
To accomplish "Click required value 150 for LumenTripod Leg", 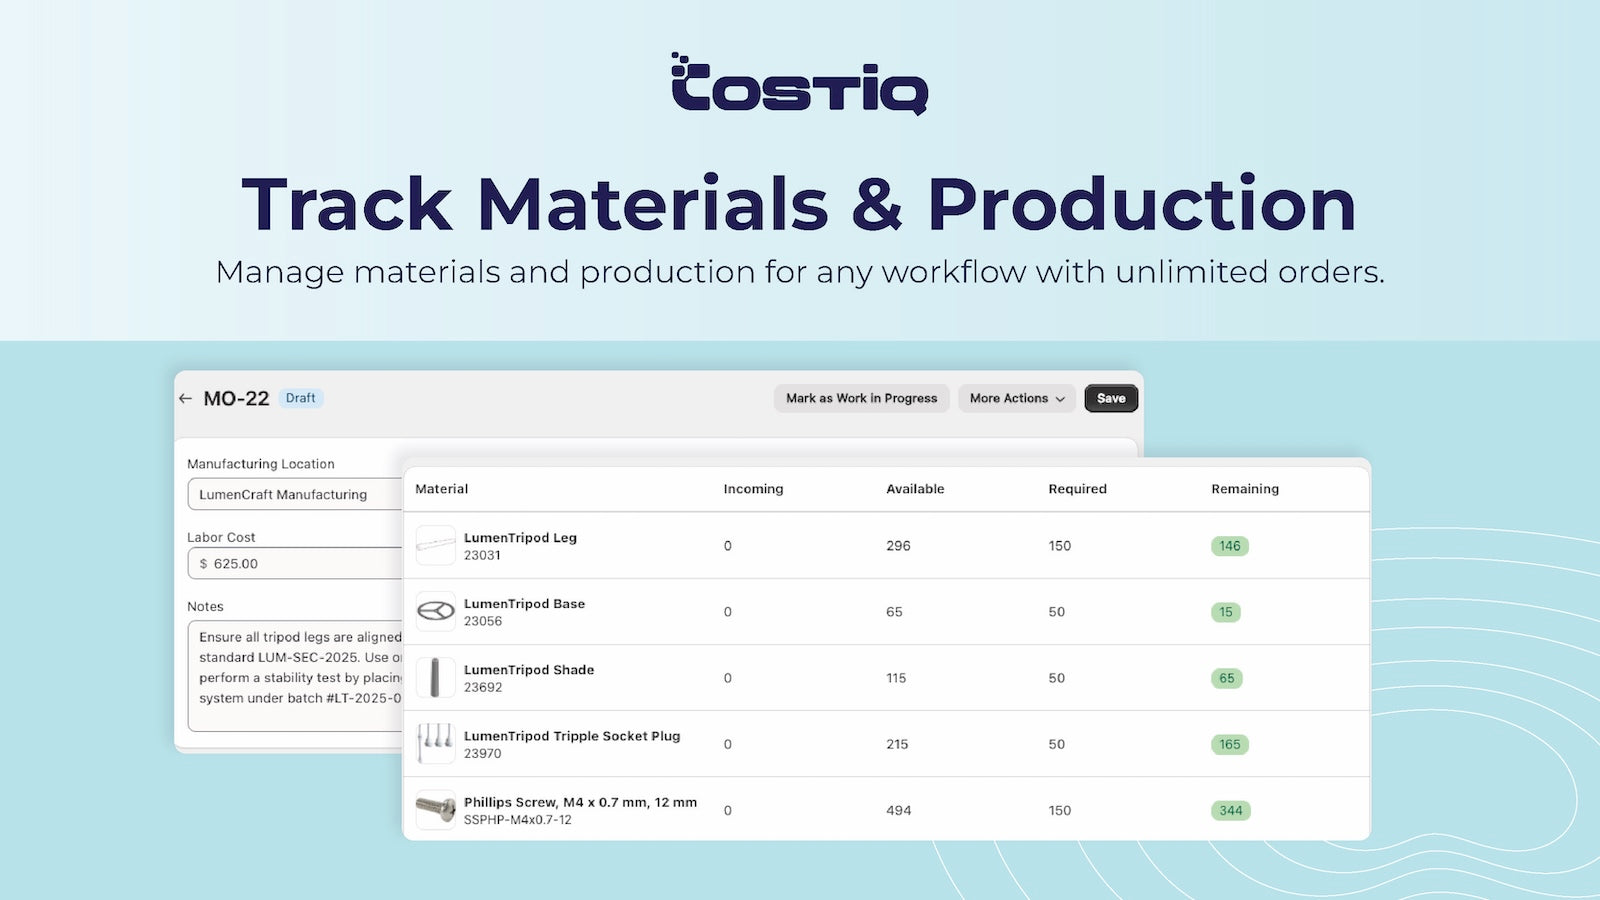I will (1059, 546).
